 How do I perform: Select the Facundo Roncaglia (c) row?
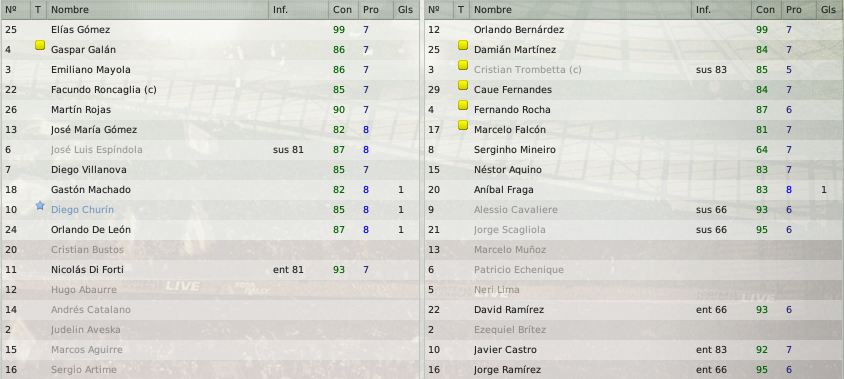[210, 90]
